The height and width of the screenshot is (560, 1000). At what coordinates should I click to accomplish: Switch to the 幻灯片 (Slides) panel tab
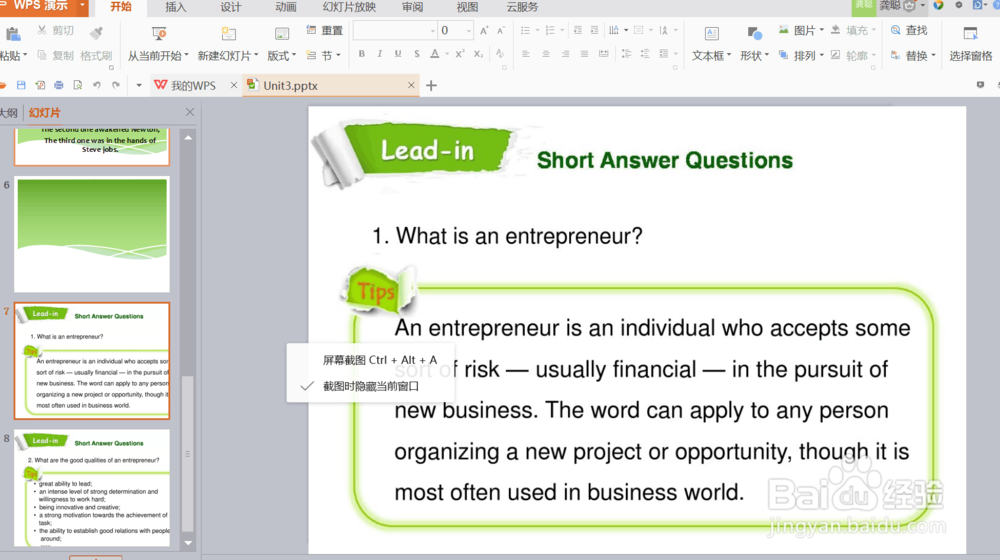(45, 113)
